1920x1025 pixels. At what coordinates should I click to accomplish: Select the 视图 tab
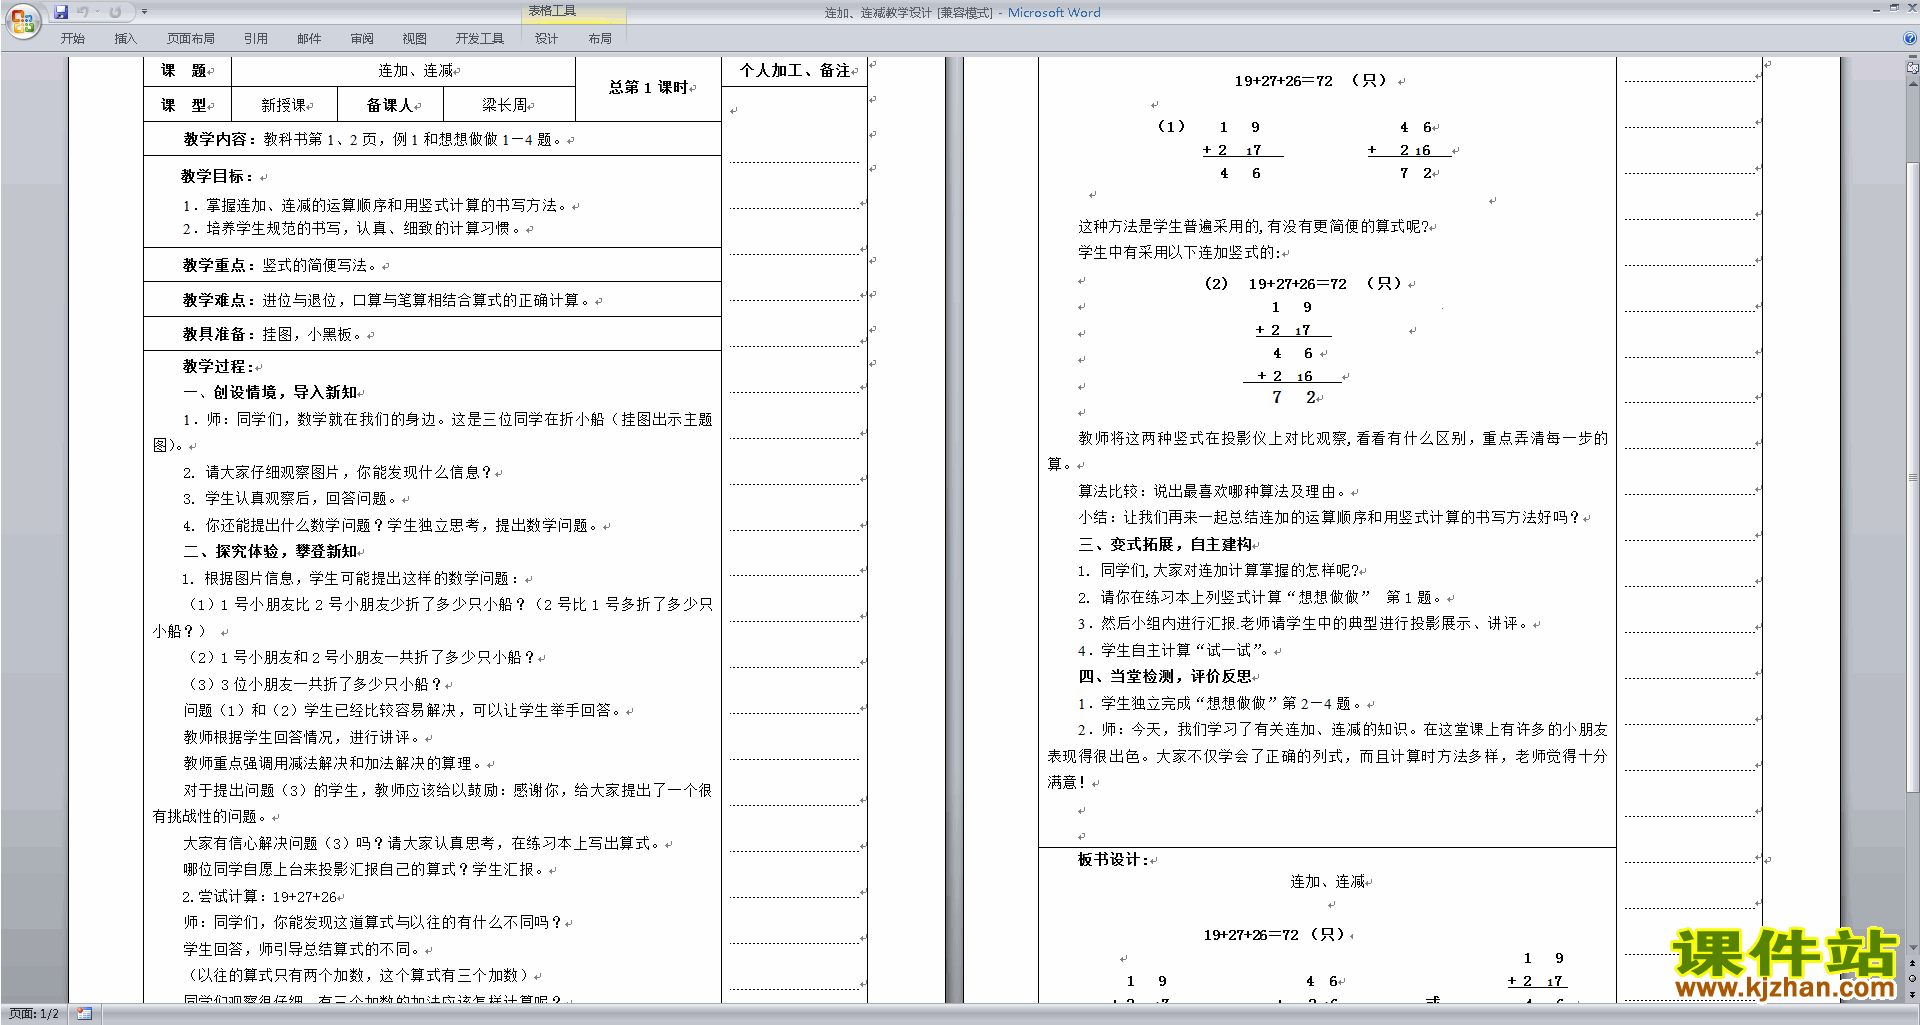tap(414, 38)
